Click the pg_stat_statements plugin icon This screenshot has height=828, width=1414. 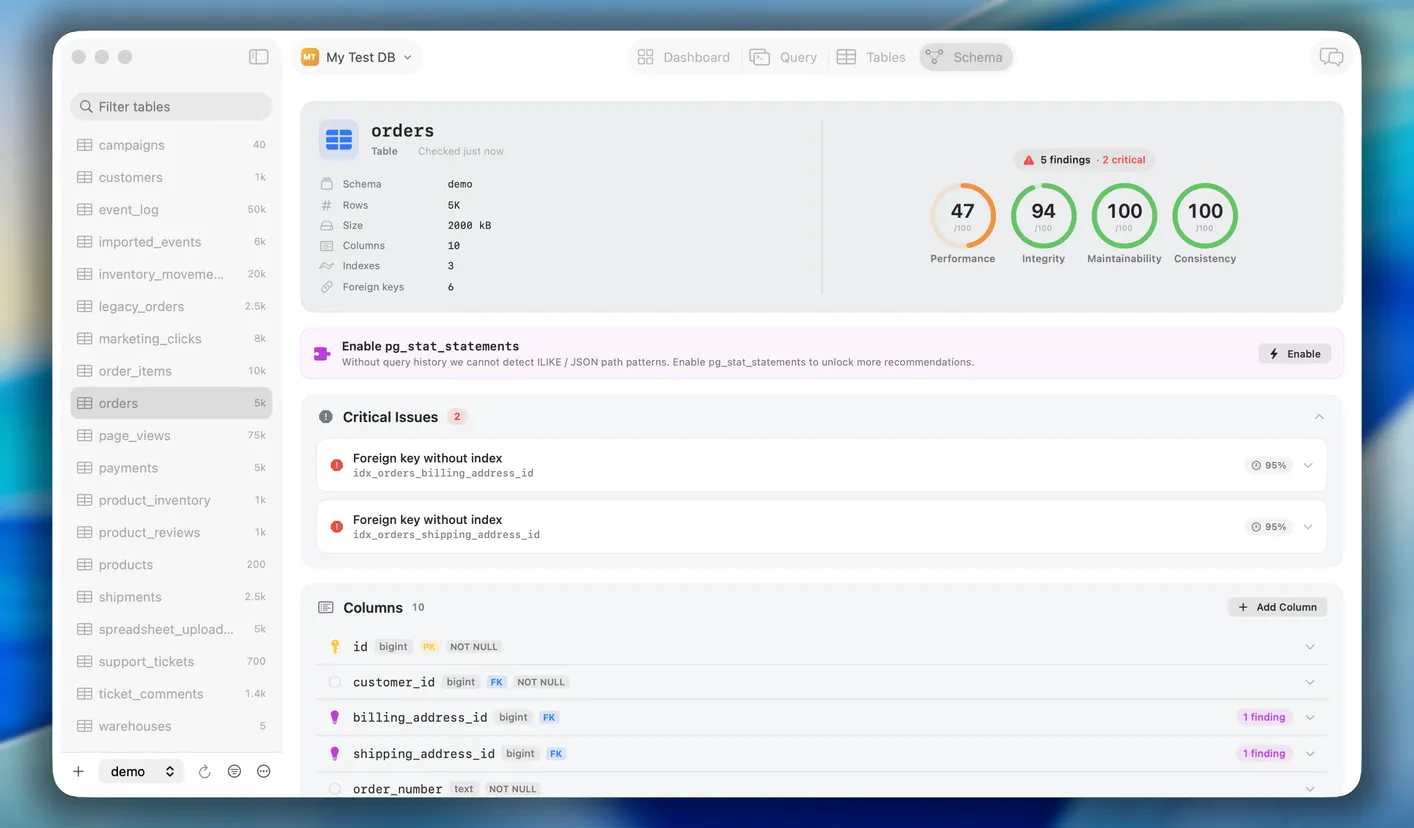(322, 353)
